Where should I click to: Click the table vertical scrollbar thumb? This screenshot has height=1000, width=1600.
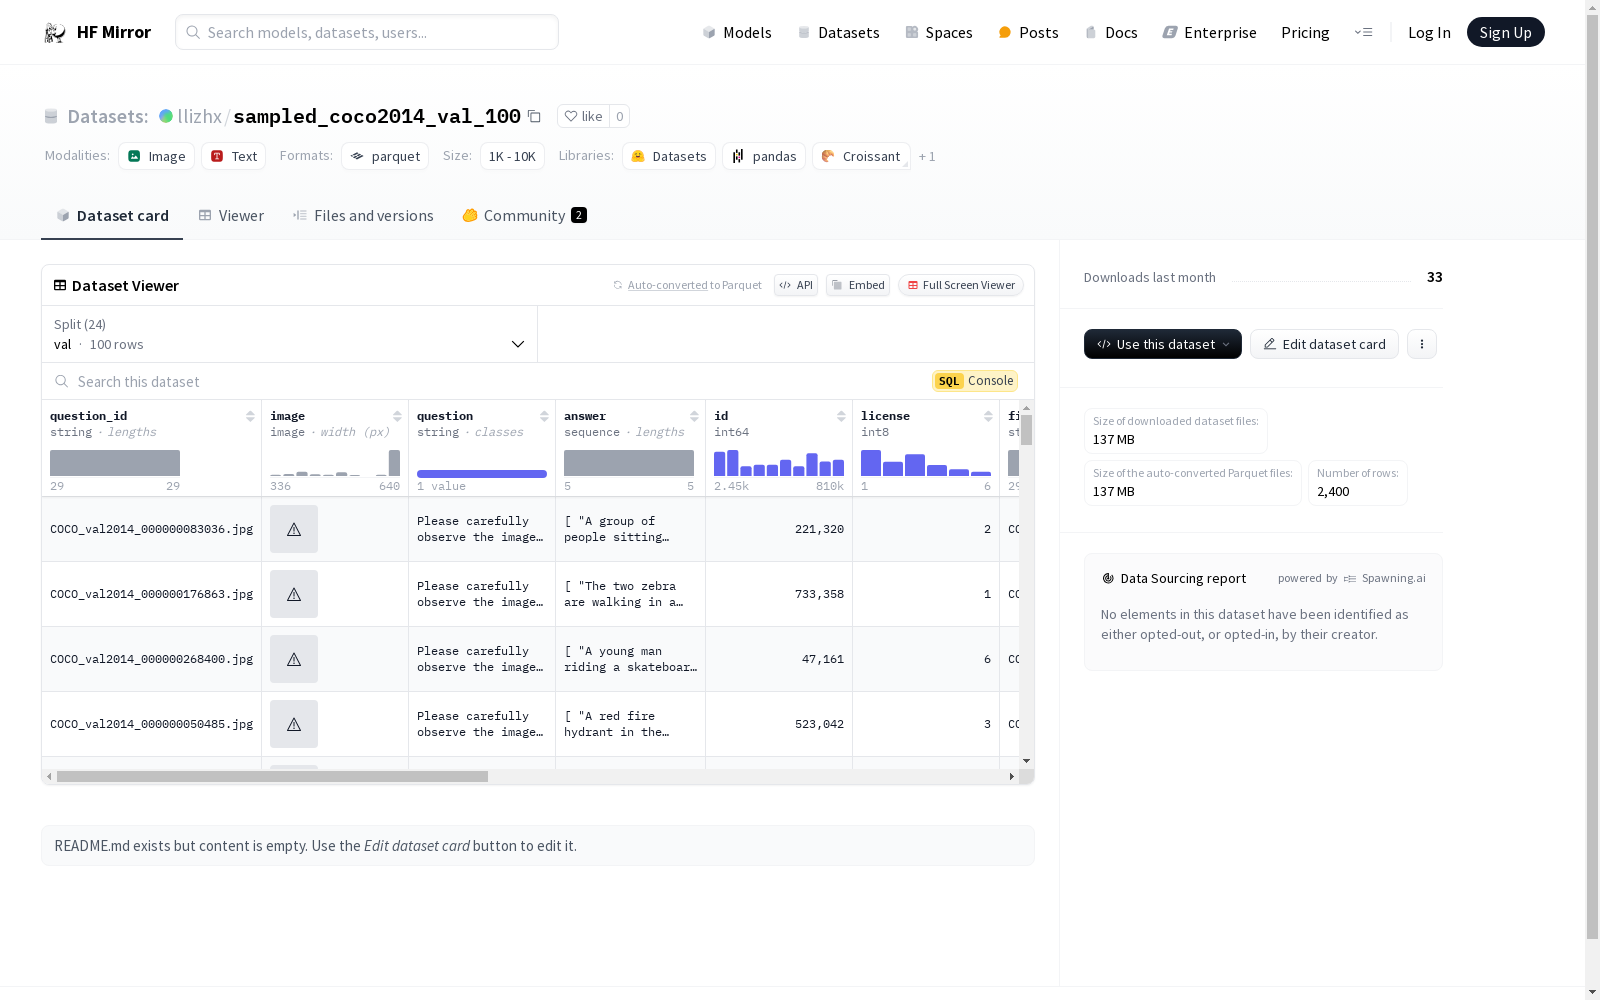pos(1027,430)
